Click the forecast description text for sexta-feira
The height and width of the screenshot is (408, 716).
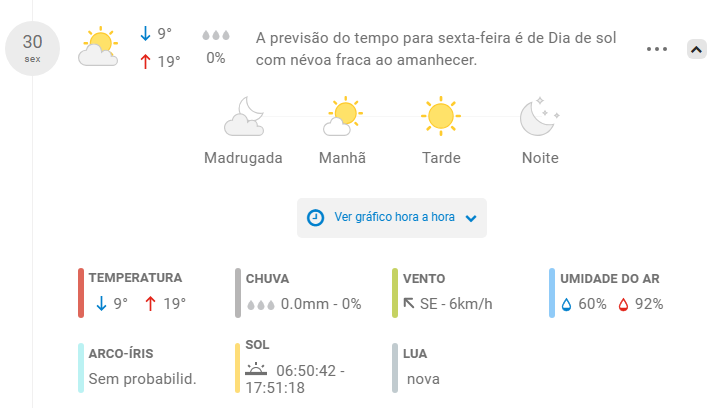[436, 49]
